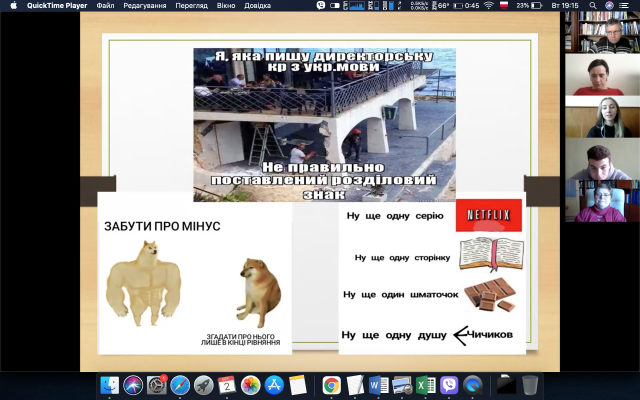Screen dimensions: 640x400
Task: Select participant in red sweater video
Action: point(602,75)
